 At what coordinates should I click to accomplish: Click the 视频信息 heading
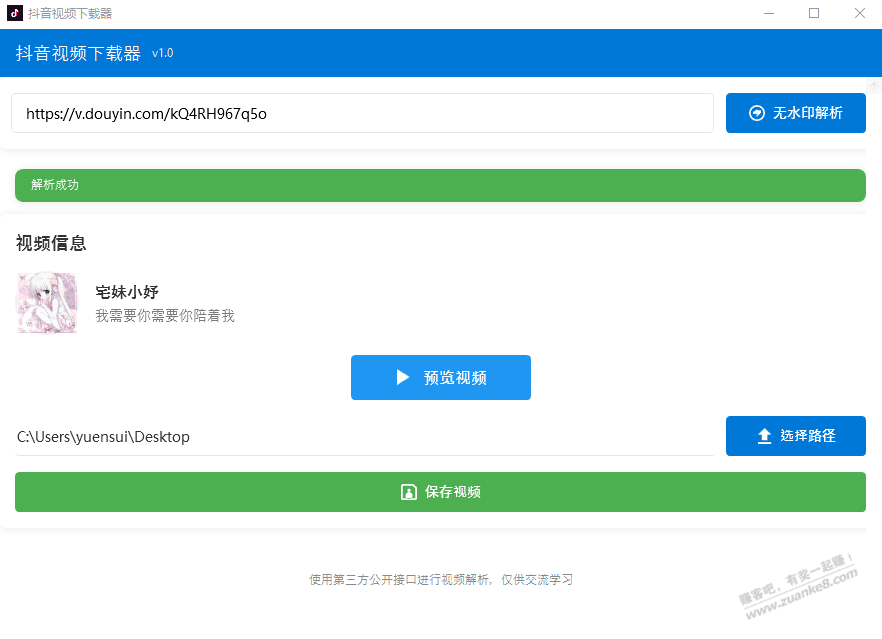[51, 243]
